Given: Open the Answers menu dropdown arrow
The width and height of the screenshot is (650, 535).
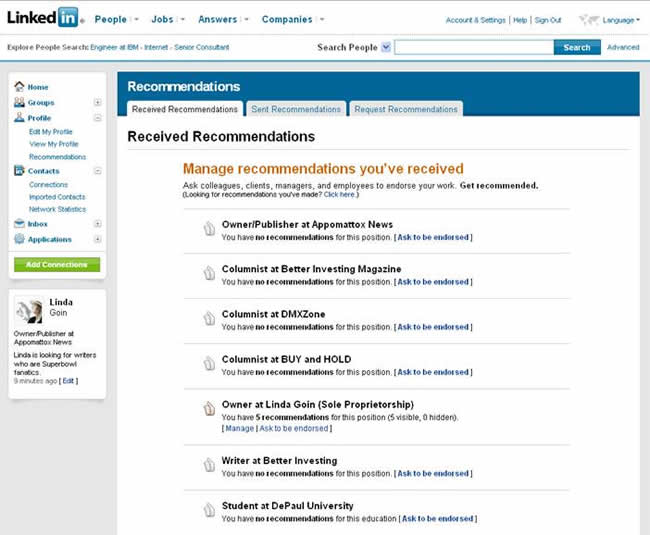Looking at the screenshot, I should point(246,19).
